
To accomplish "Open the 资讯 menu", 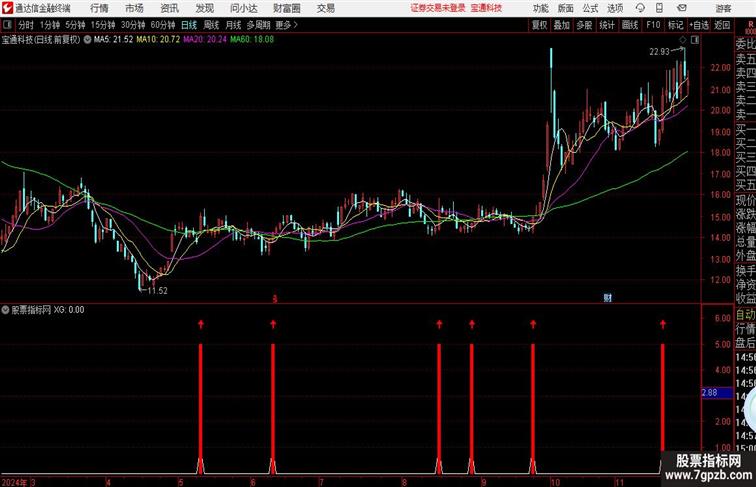I will [x=169, y=8].
